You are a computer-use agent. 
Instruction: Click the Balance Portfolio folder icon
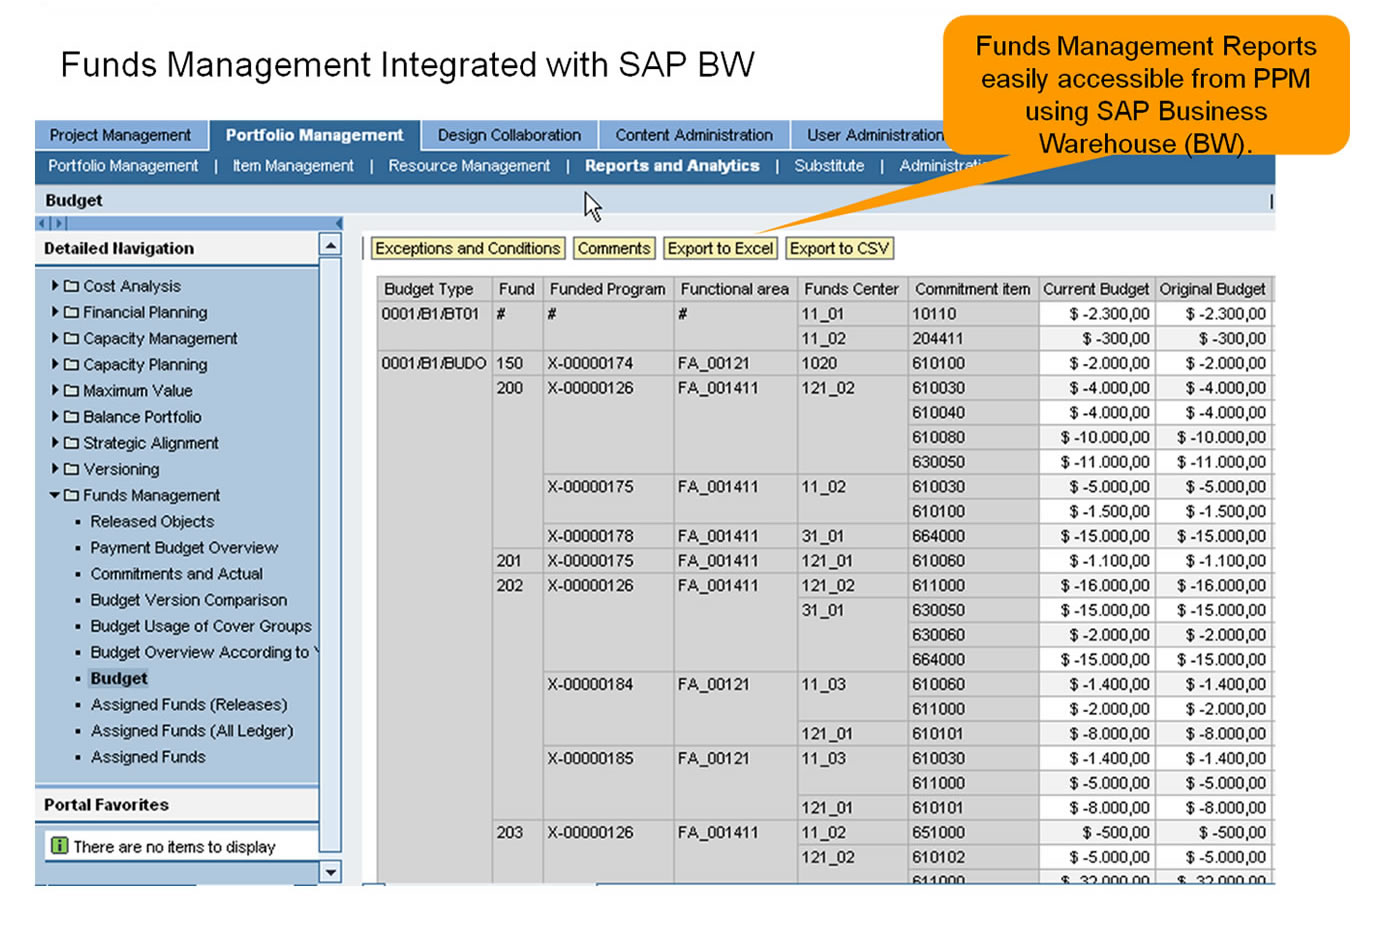click(71, 417)
